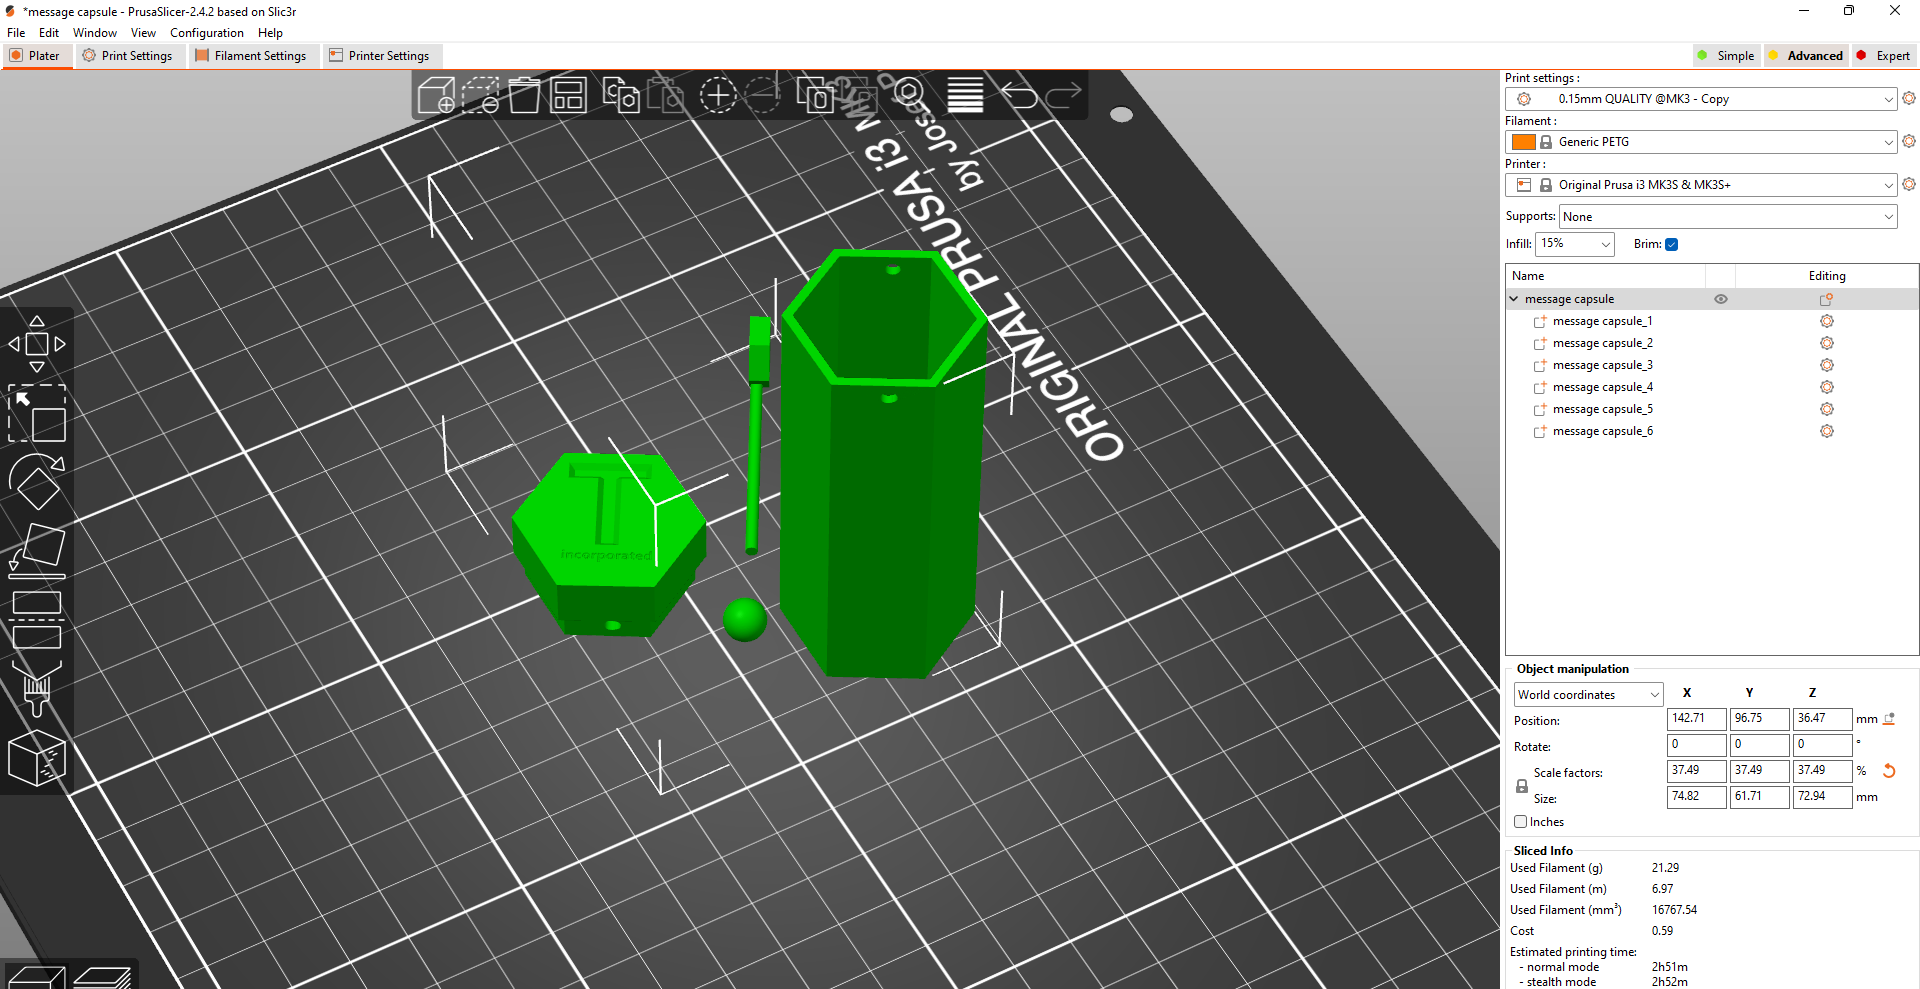Open filament settings gear next to Generic PETG
This screenshot has width=1920, height=989.
[x=1909, y=141]
